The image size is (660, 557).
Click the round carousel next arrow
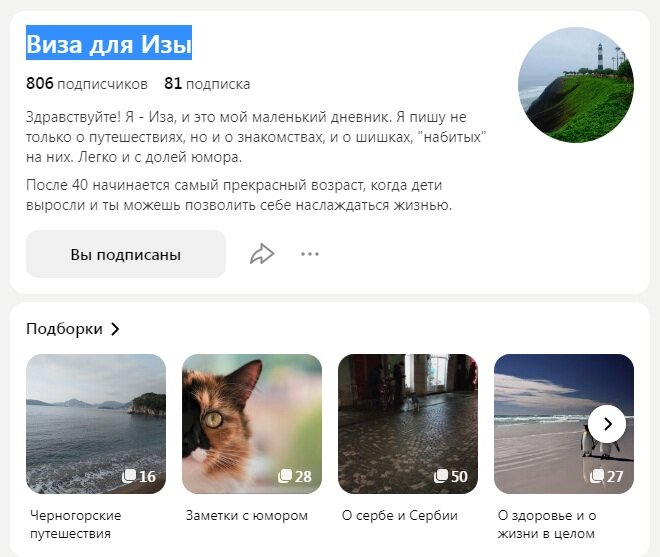[x=607, y=424]
